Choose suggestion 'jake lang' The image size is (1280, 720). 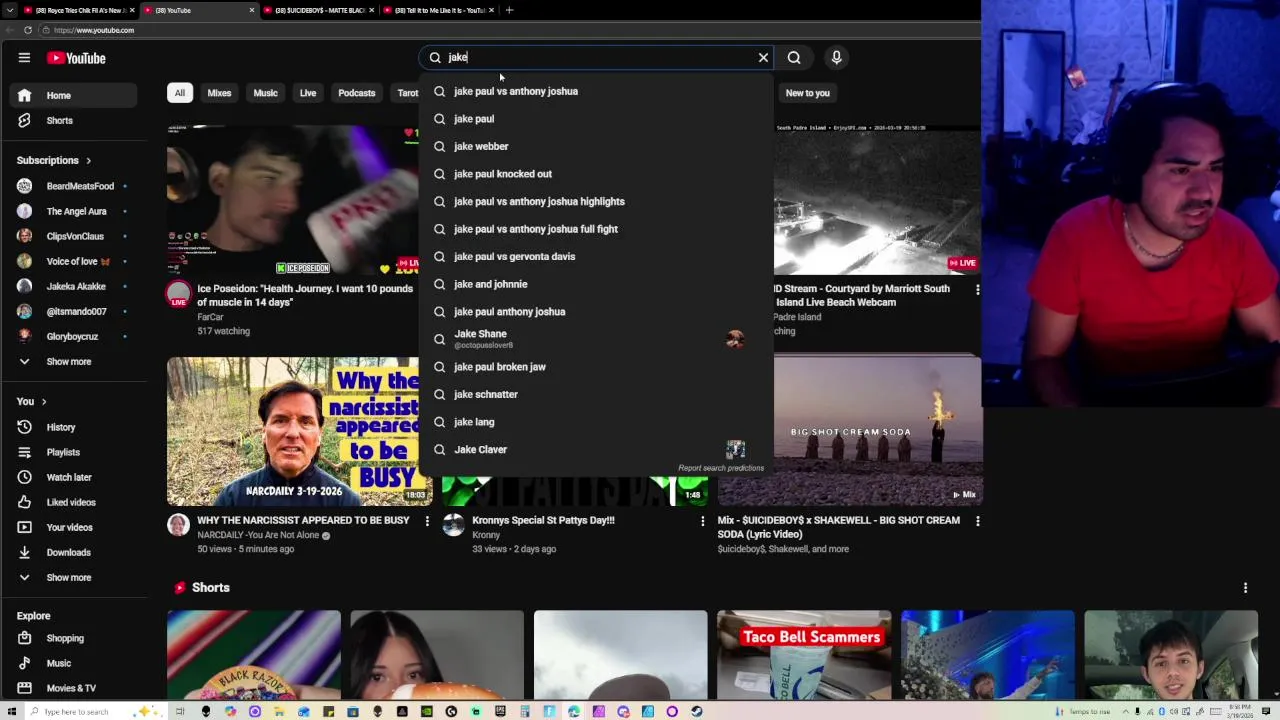(596, 422)
